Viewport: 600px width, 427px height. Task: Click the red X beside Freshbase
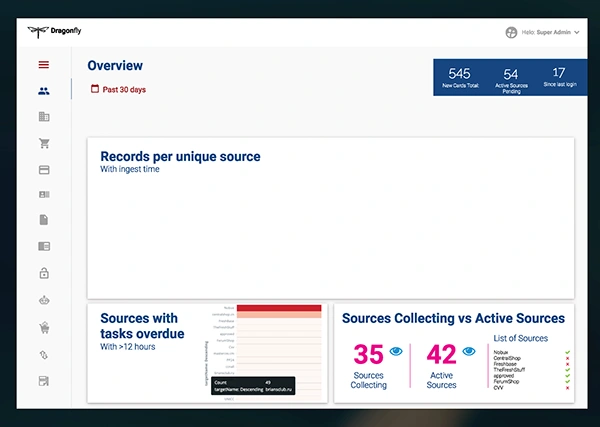click(567, 364)
